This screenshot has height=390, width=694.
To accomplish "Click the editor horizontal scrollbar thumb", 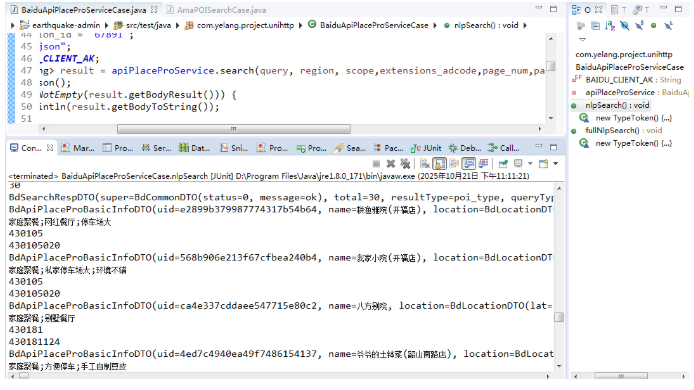I will pos(234,129).
